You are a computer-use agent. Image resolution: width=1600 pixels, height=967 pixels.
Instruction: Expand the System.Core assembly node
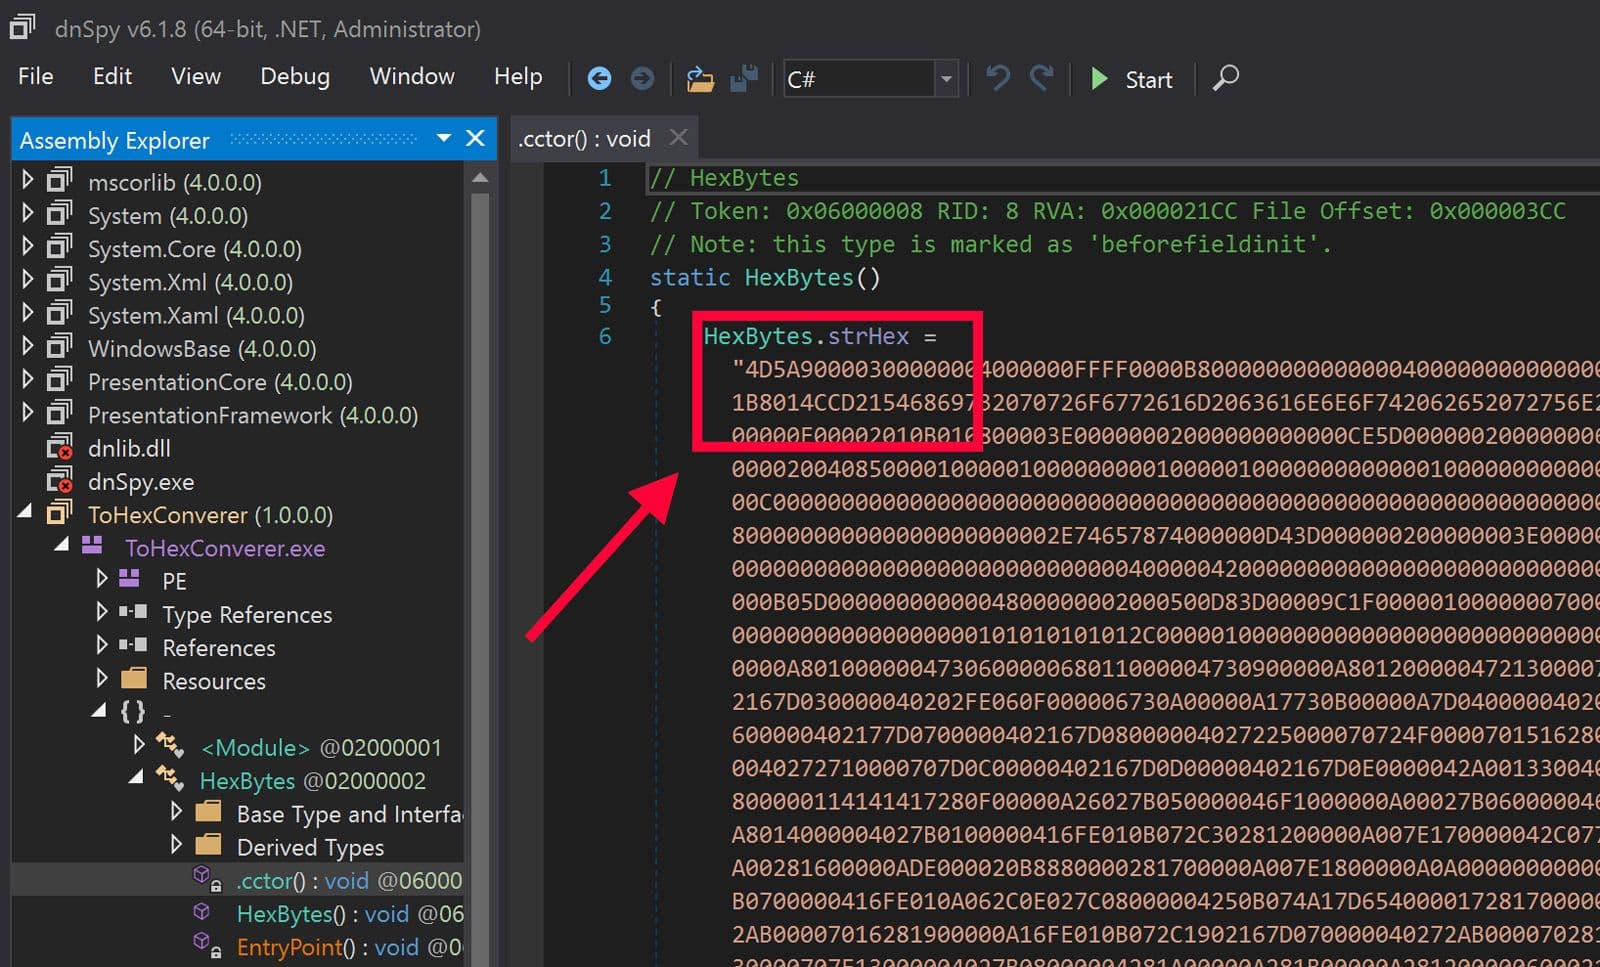tap(28, 246)
